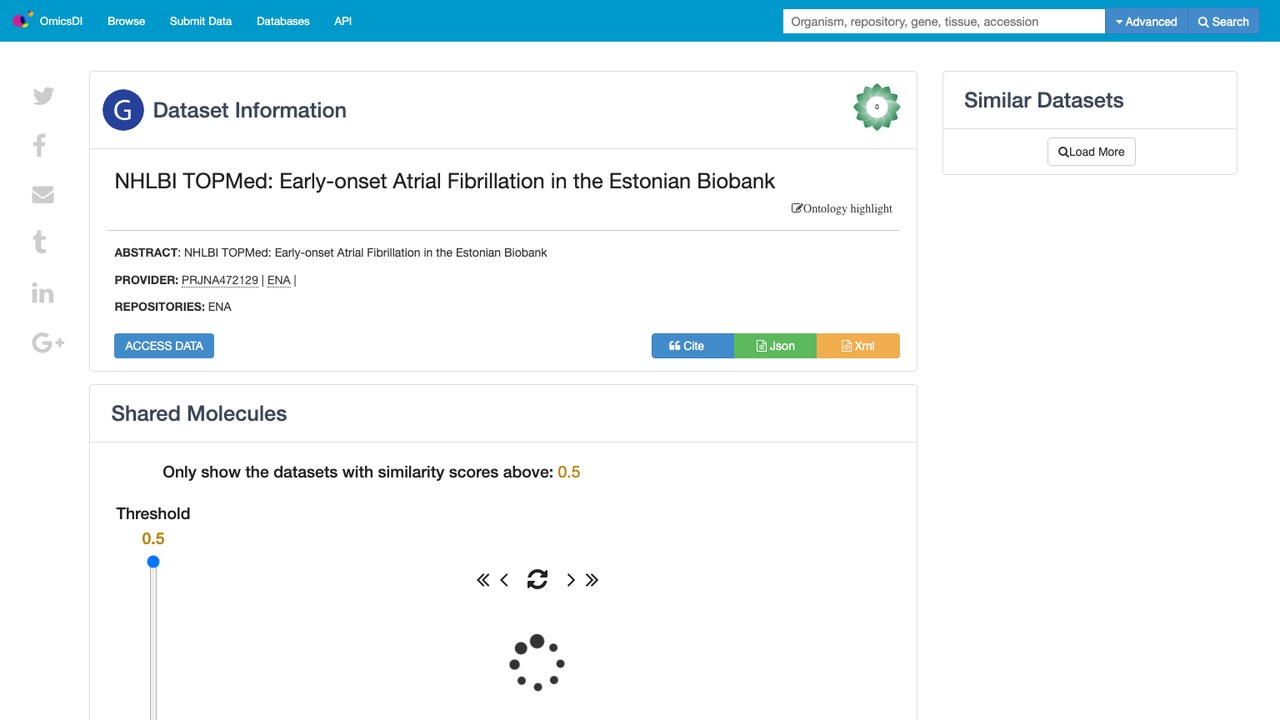Image resolution: width=1280 pixels, height=720 pixels.
Task: Go to previous page single-left arrow
Action: [504, 580]
